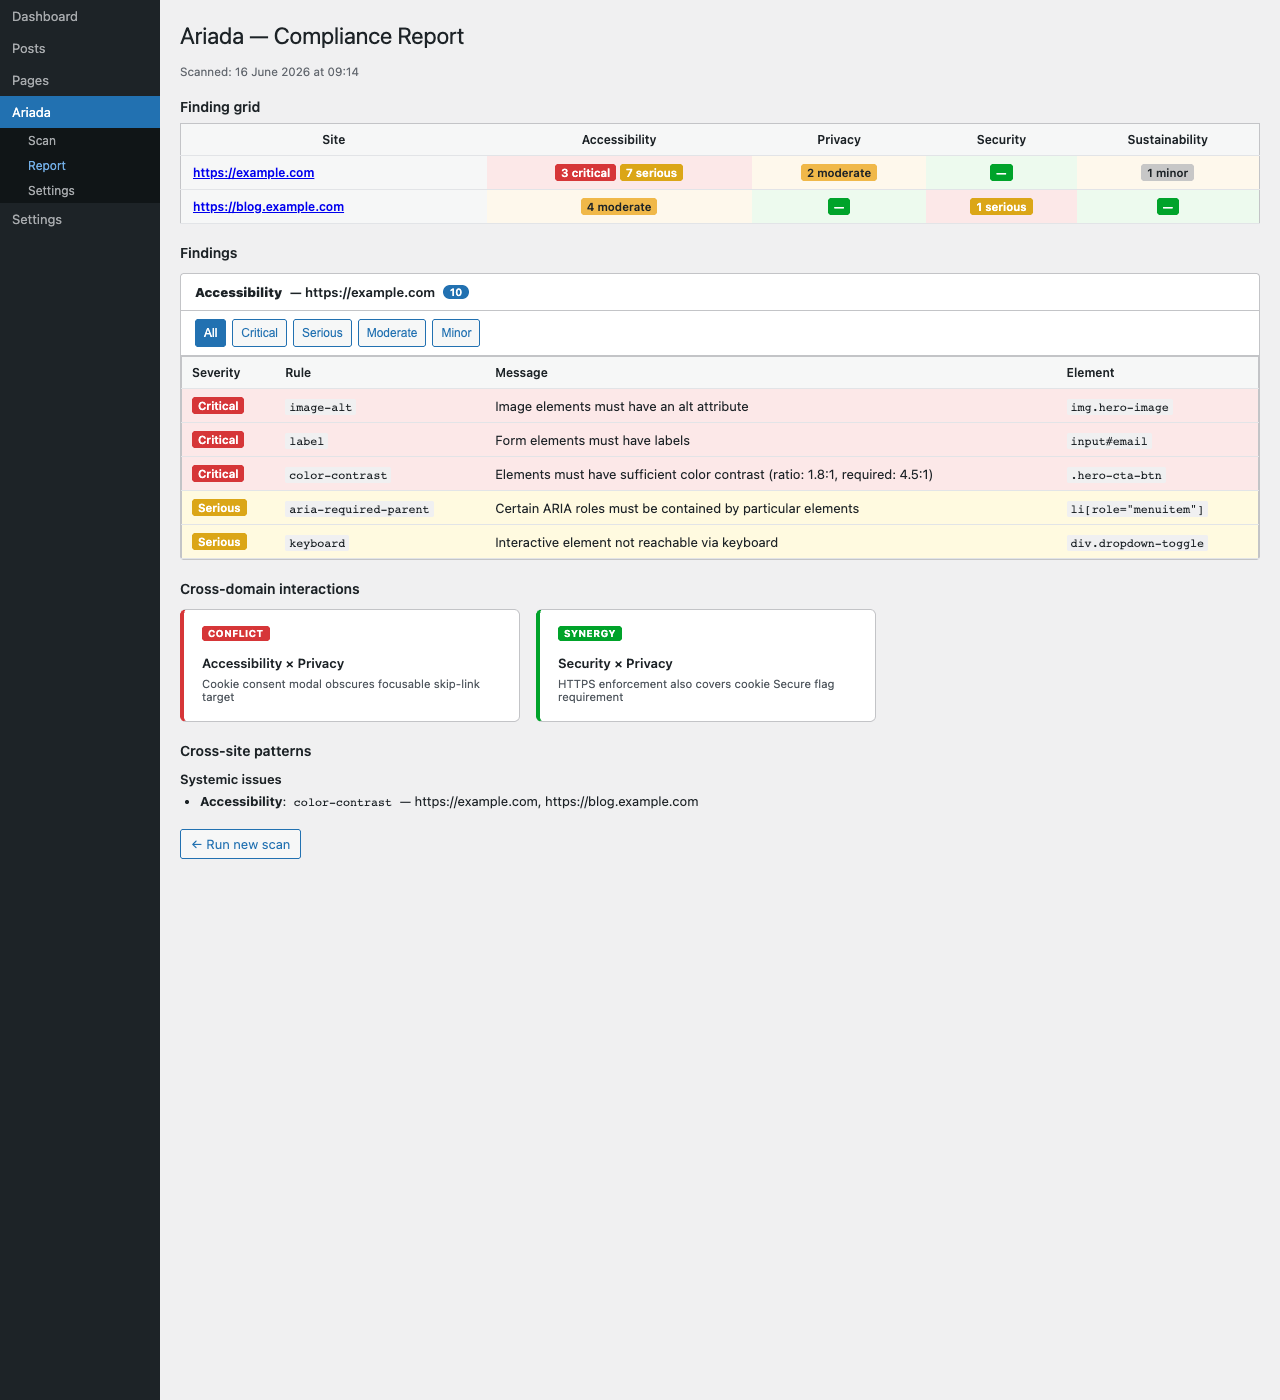Filter findings by Minor
This screenshot has height=1400, width=1280.
click(456, 333)
